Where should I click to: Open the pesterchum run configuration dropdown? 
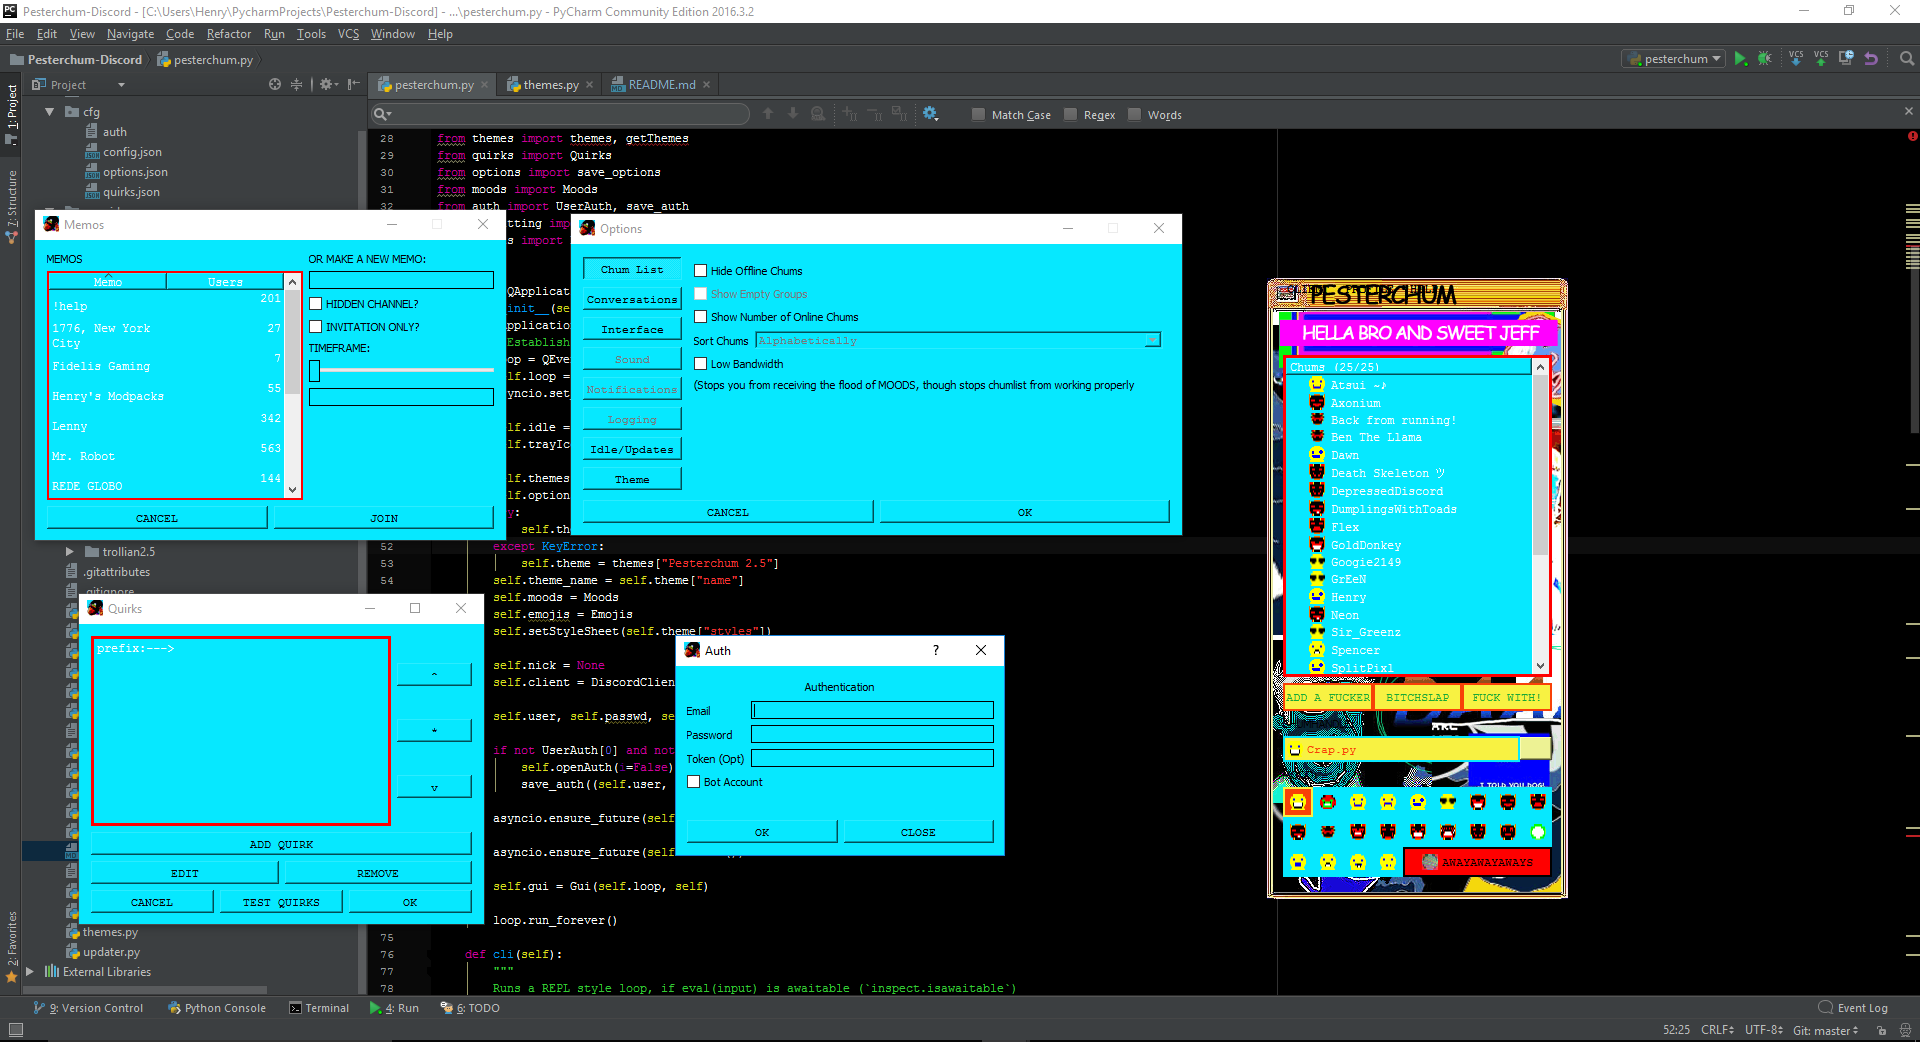pyautogui.click(x=1674, y=59)
